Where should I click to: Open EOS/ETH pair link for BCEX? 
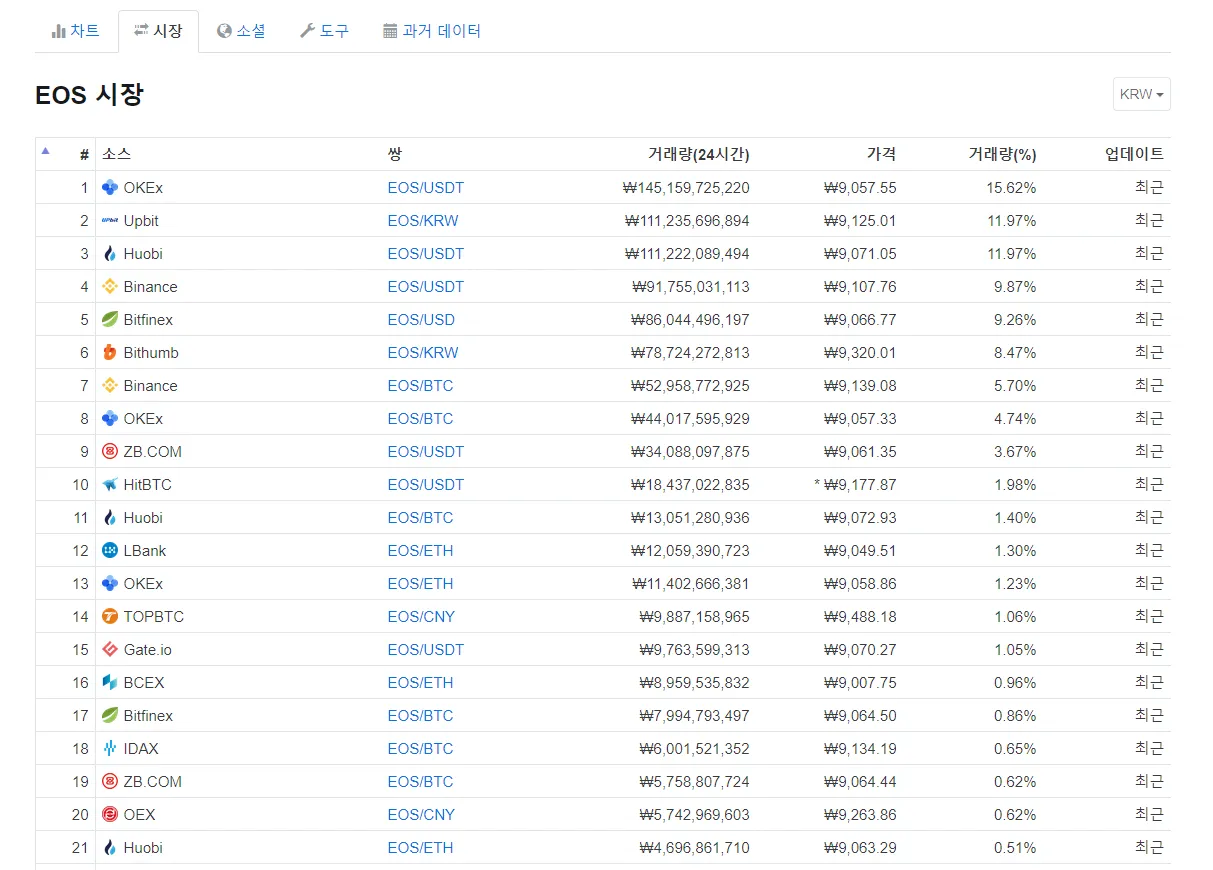[x=420, y=682]
